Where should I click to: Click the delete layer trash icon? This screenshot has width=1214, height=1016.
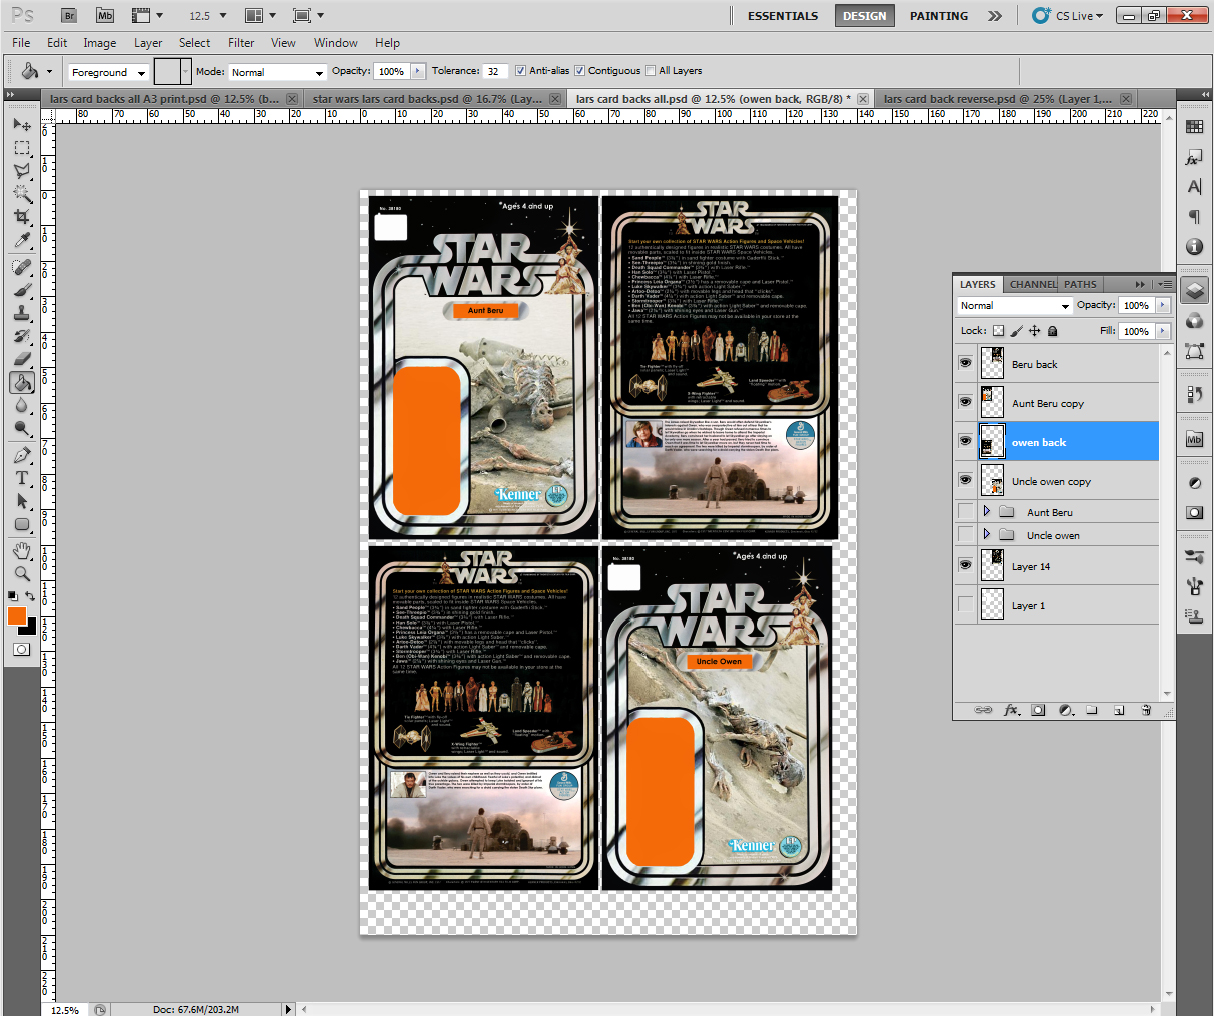(1146, 710)
